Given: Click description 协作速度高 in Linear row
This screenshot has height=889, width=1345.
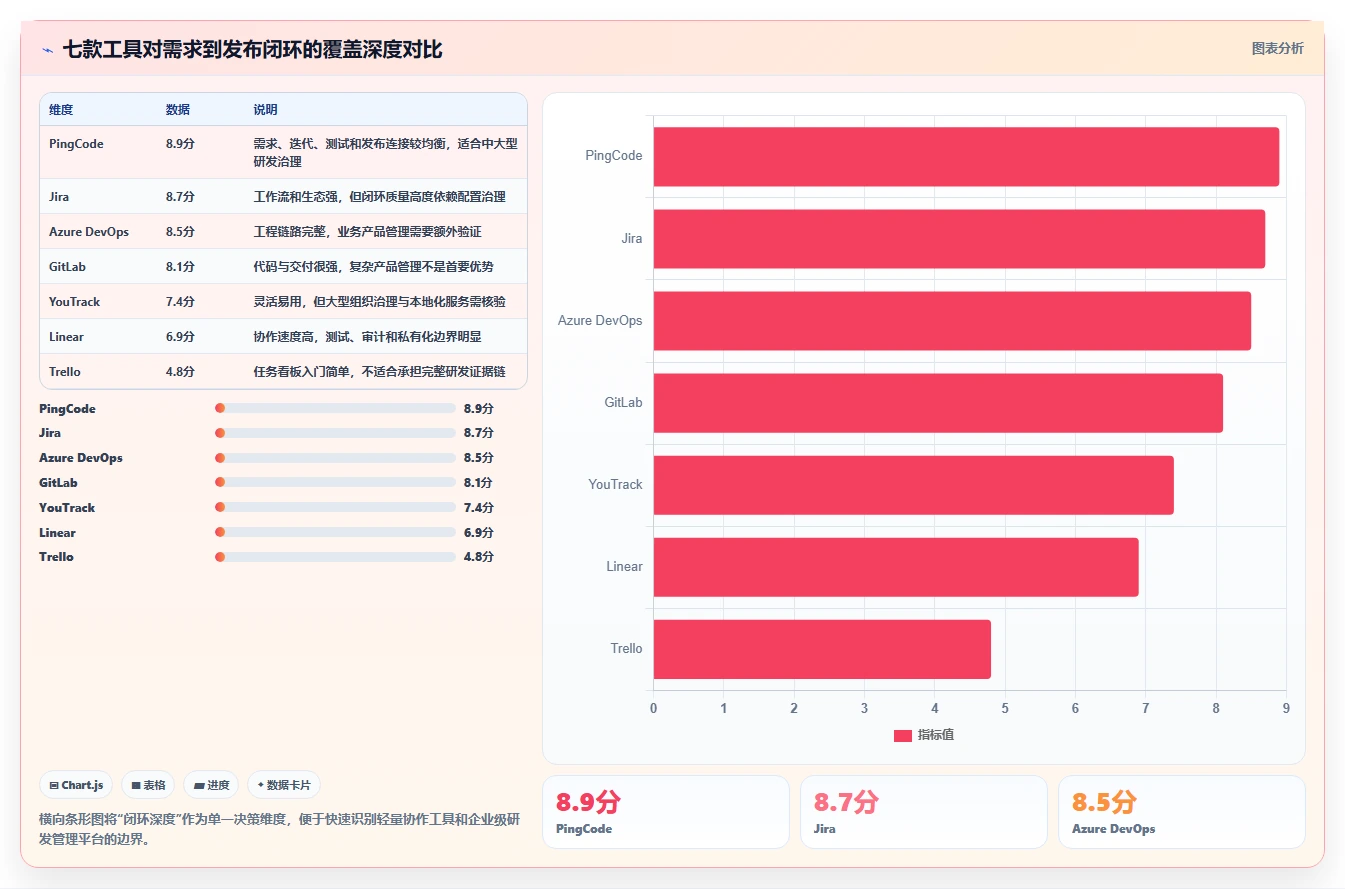Looking at the screenshot, I should [367, 337].
